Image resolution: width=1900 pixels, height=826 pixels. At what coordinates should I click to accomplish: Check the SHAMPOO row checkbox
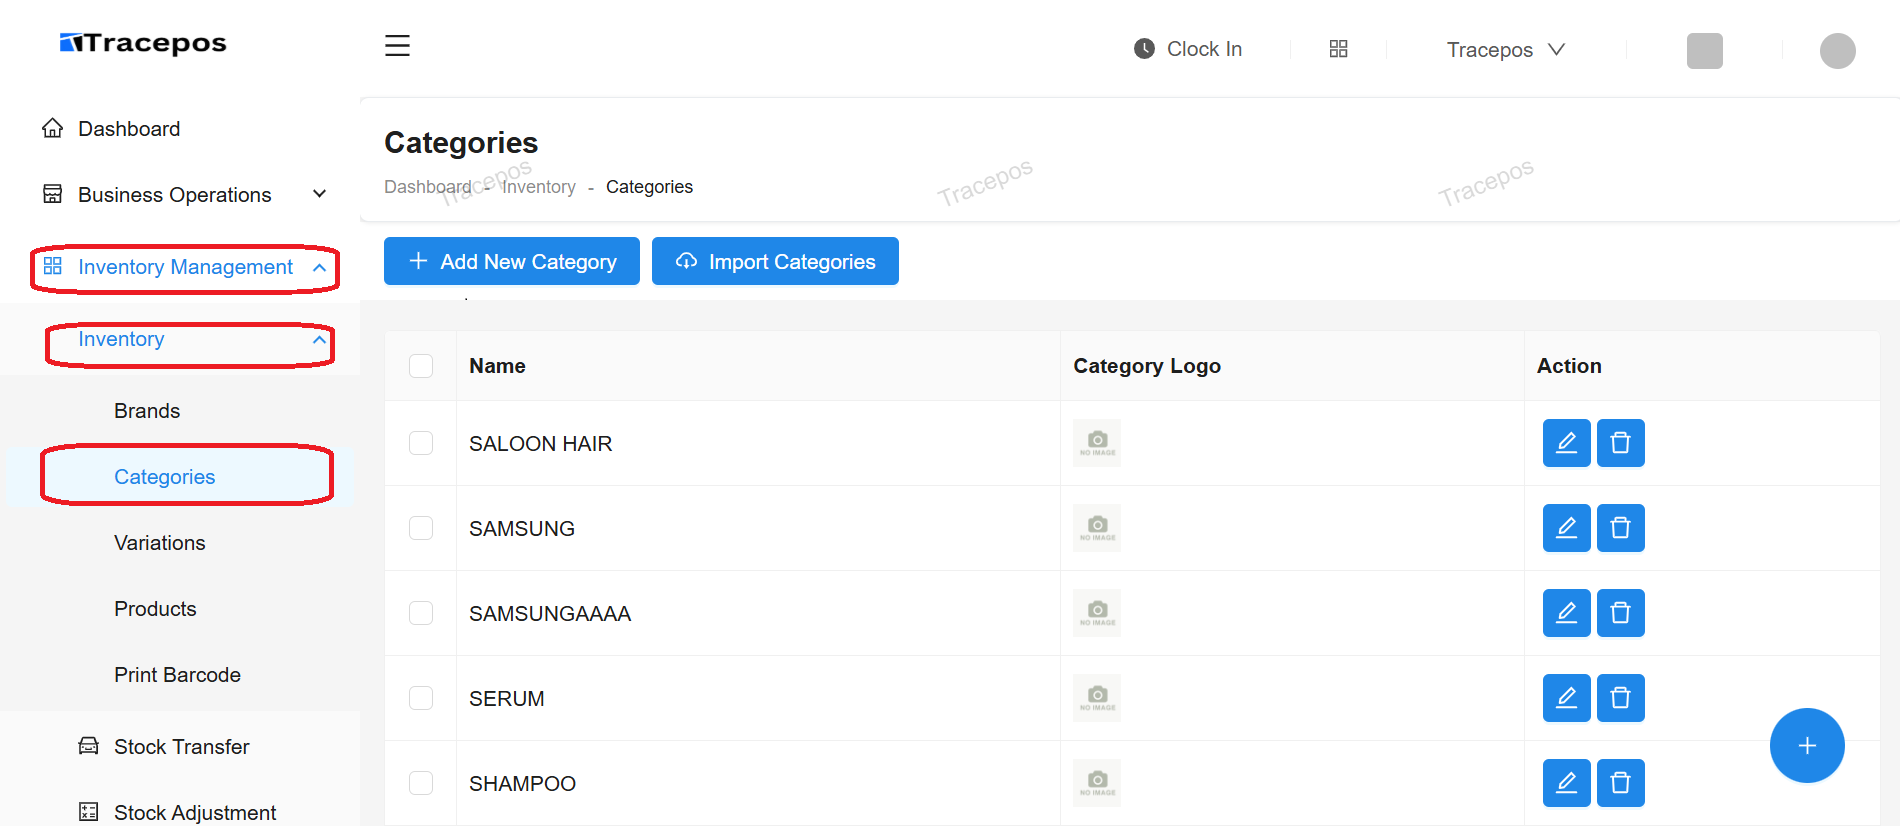[421, 783]
